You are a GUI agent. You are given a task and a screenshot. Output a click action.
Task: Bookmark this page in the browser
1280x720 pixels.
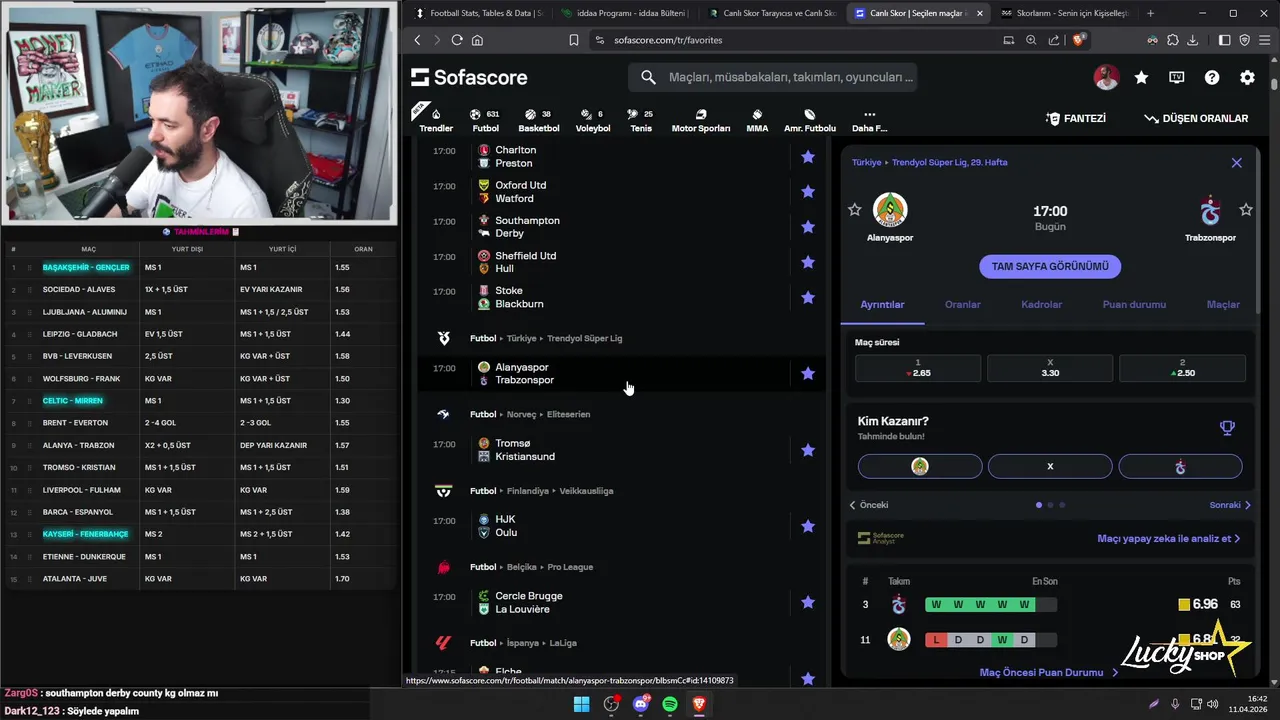click(x=574, y=40)
